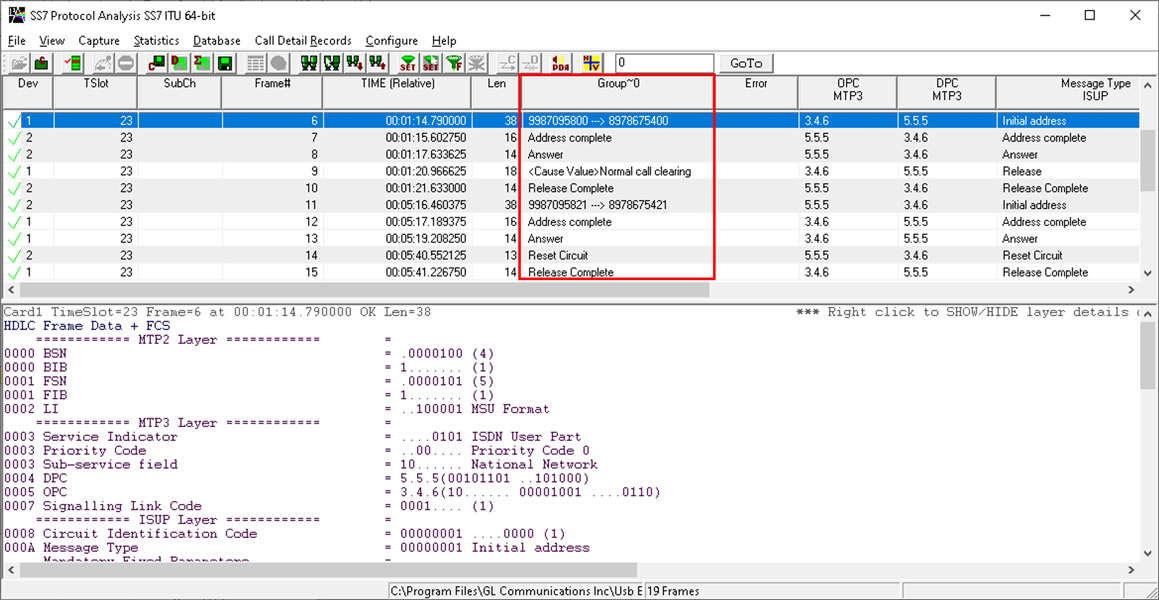Screen dimensions: 1159x600
Task: Select frame 7 Address complete row
Action: coord(569,138)
